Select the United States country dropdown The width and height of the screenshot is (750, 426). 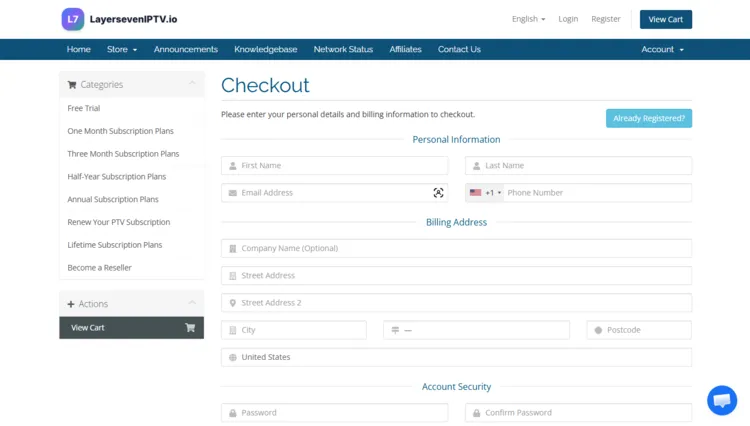[456, 357]
